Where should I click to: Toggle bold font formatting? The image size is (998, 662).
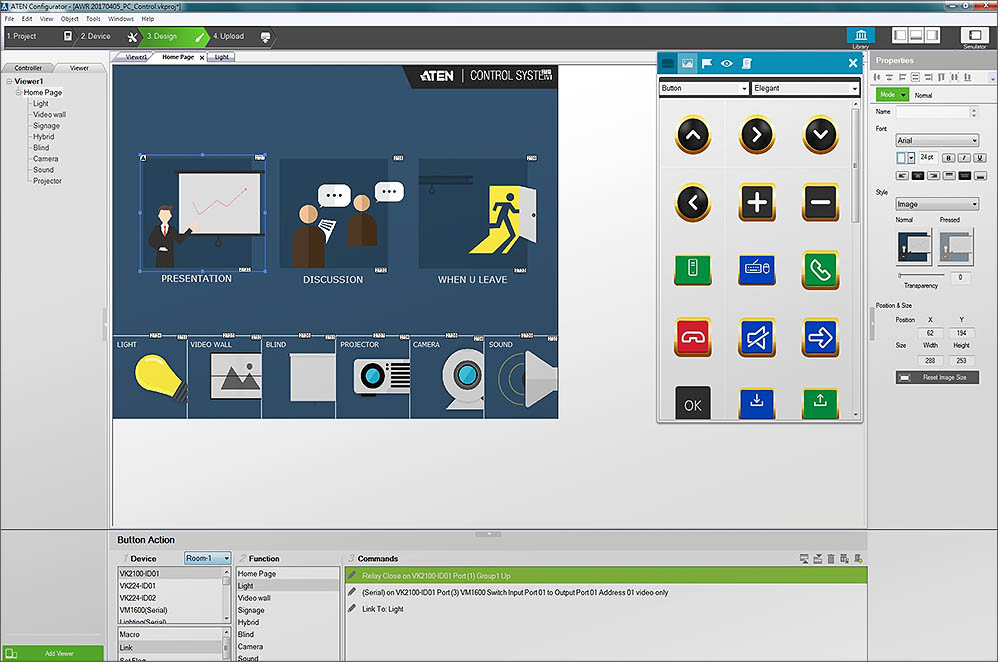(950, 158)
